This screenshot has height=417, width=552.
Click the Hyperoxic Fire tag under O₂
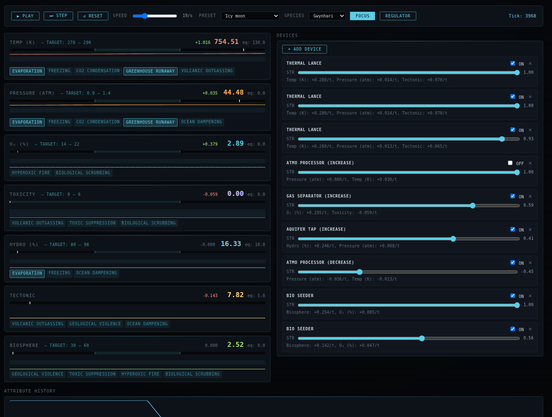point(31,173)
